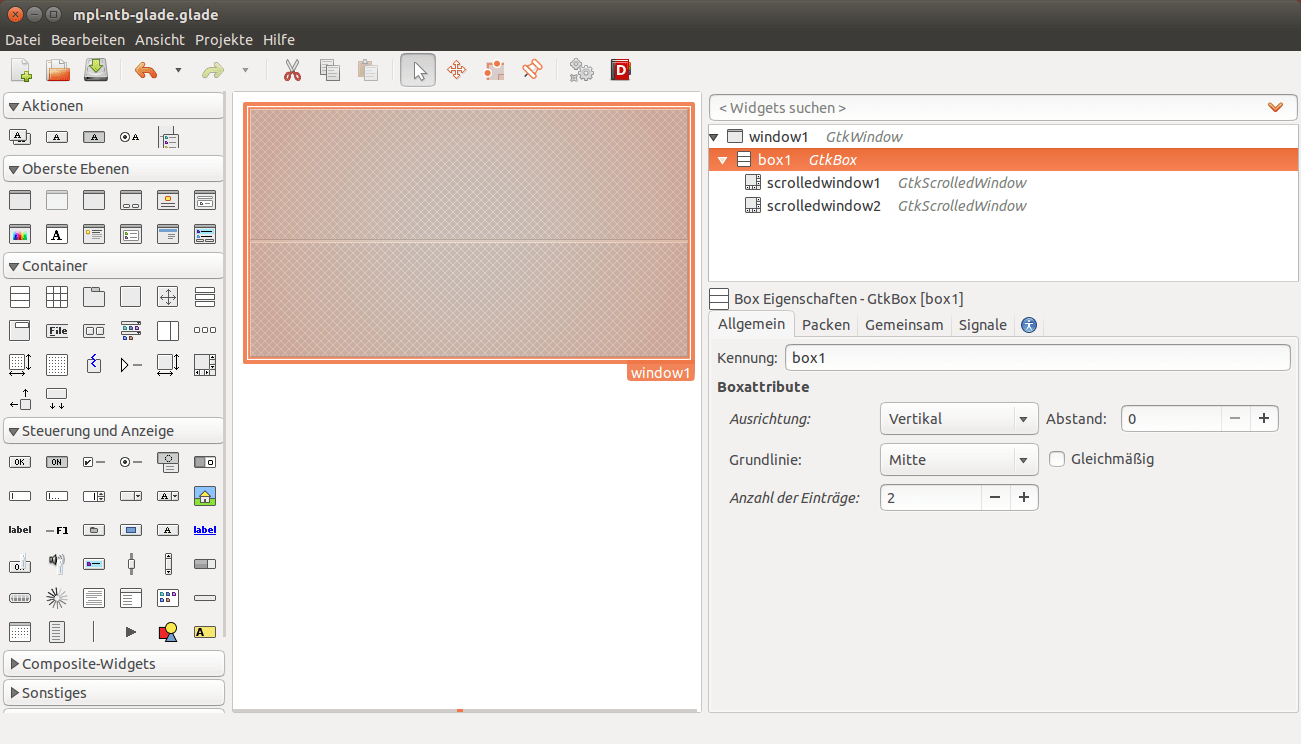Screen dimensions: 1301x744
Task: Click the Redo arrow button
Action: 212,69
